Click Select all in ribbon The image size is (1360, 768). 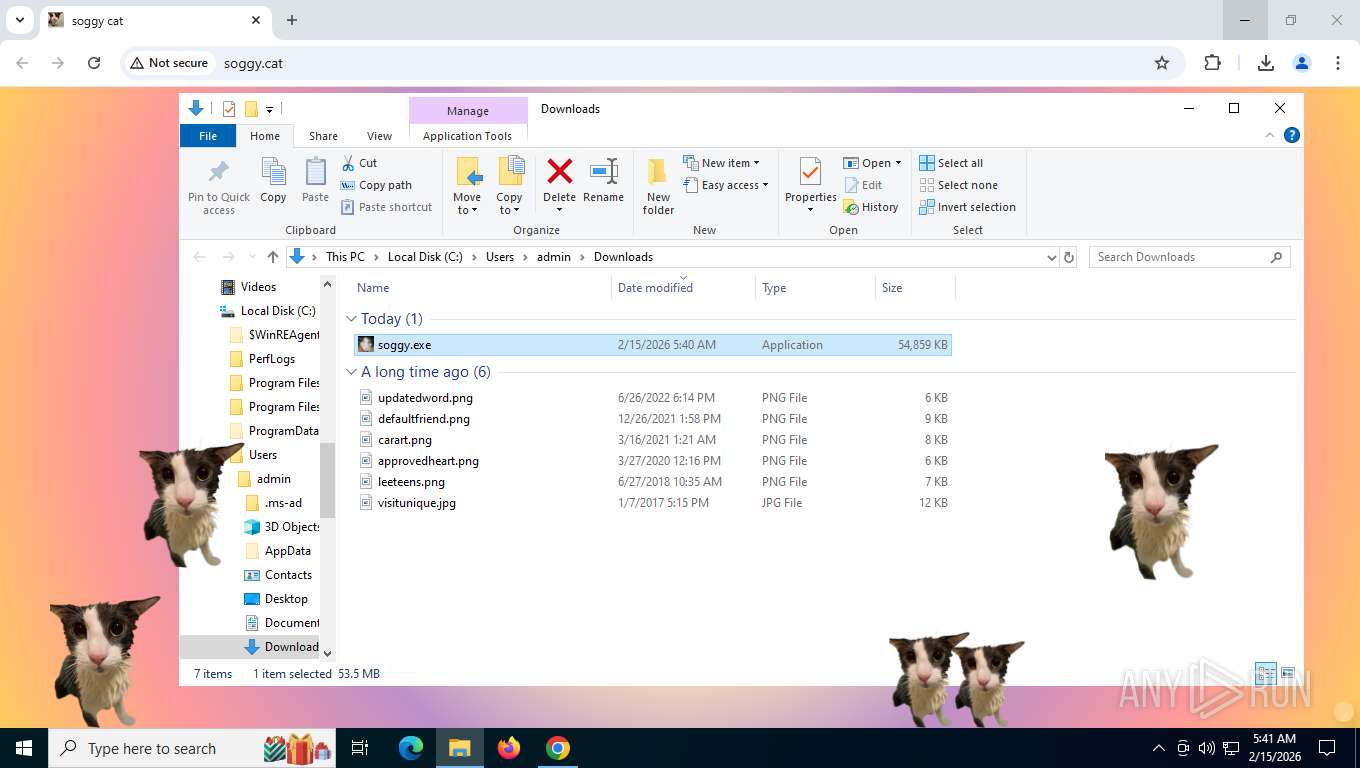coord(951,163)
